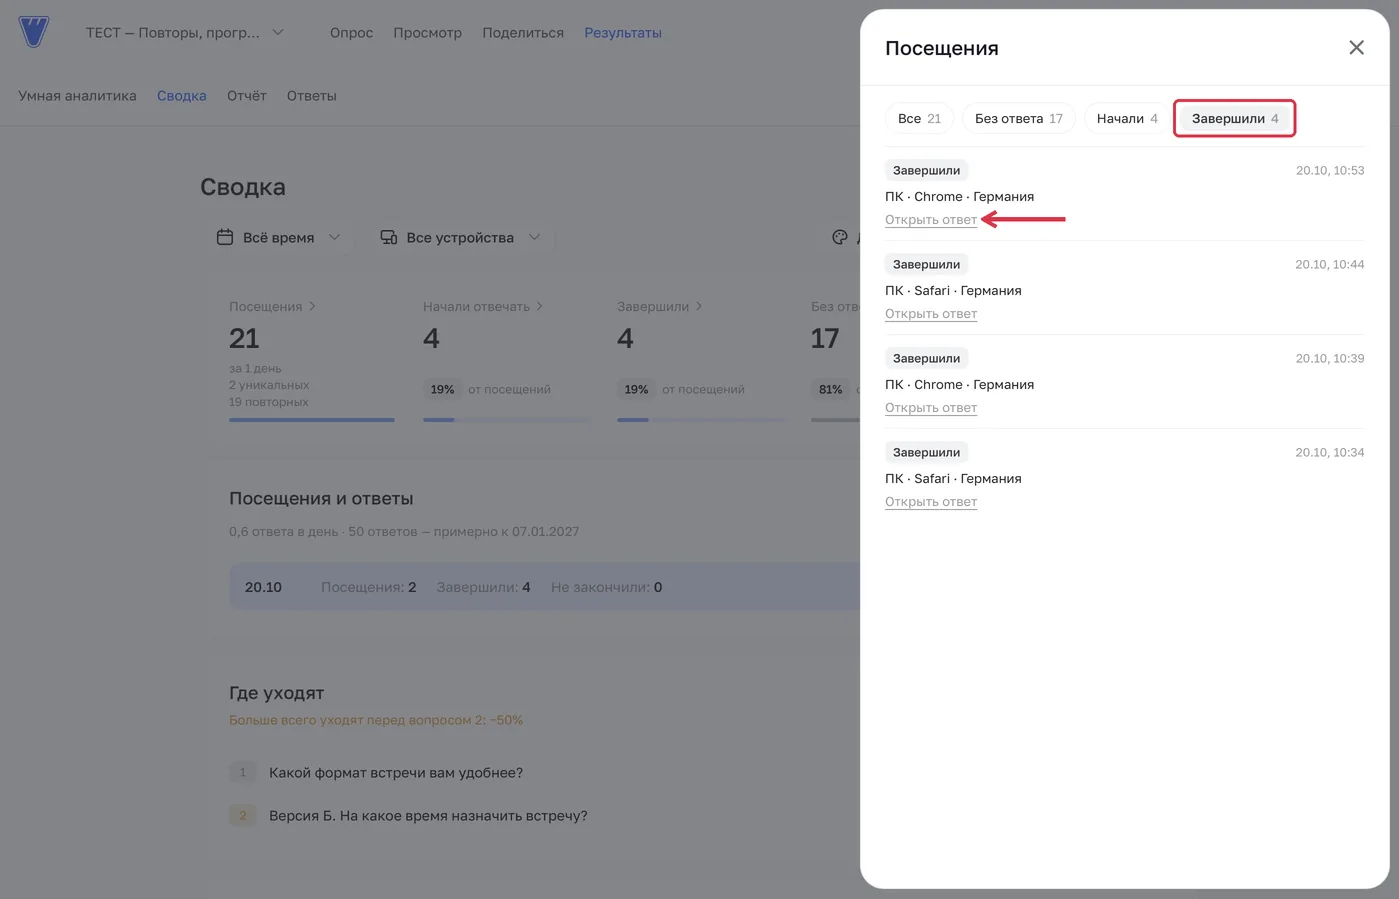The width and height of the screenshot is (1399, 899).
Task: Open the Просмотр menu item
Action: (x=427, y=33)
